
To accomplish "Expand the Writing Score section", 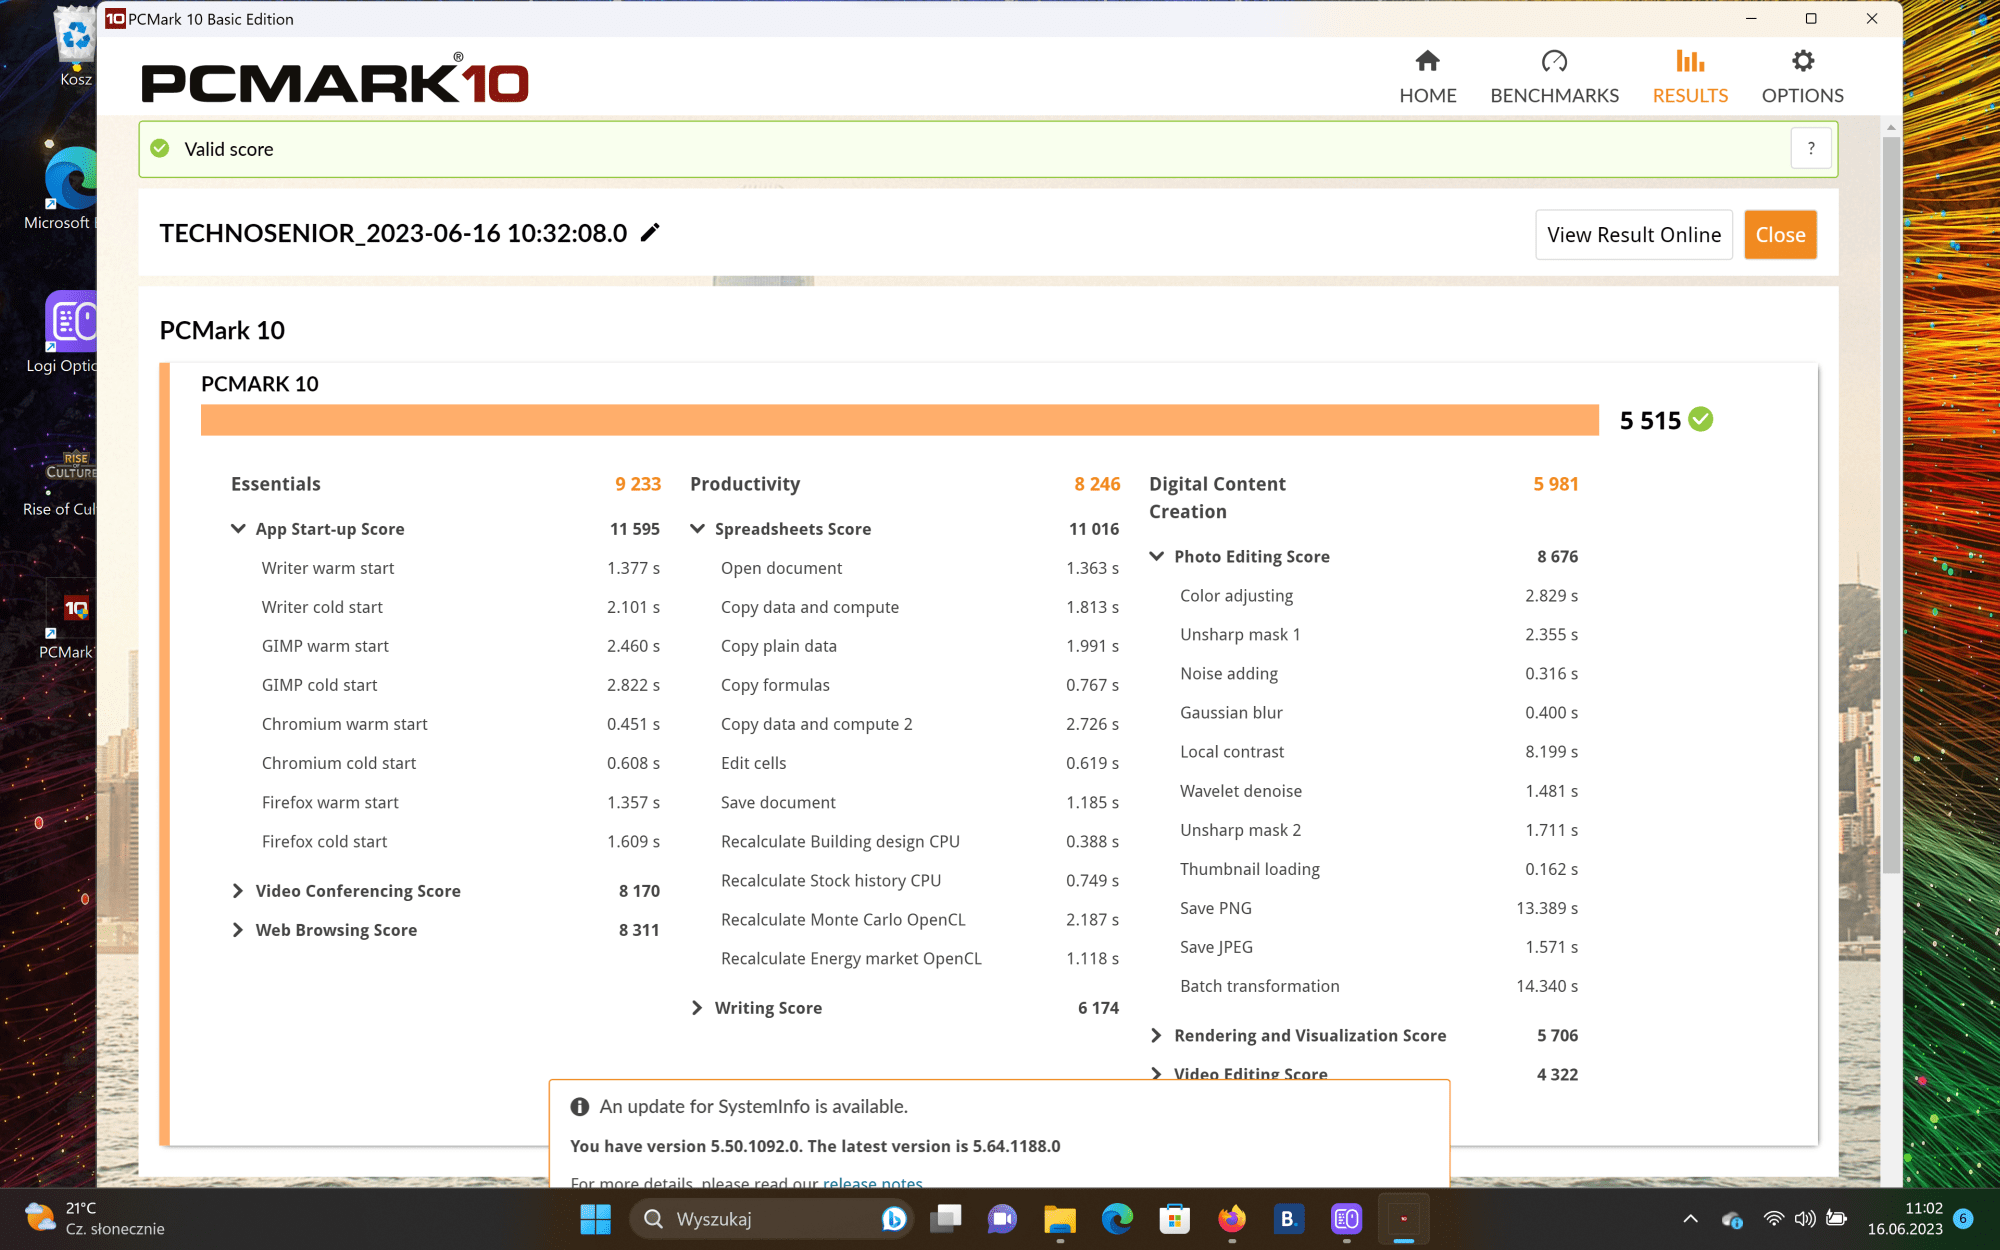I will [x=697, y=1008].
